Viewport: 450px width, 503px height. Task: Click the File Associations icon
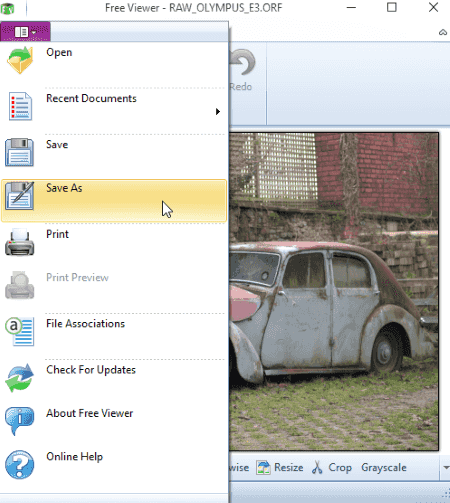click(x=19, y=331)
